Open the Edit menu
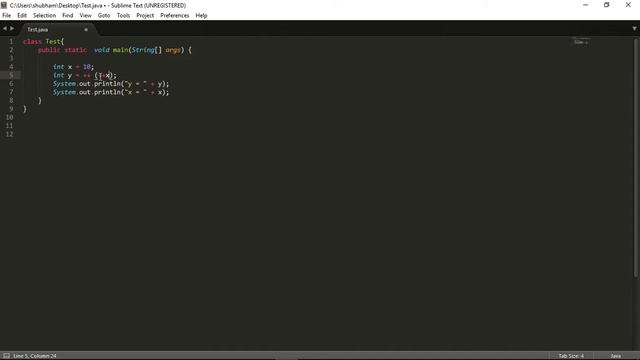The height and width of the screenshot is (360, 640). pos(22,16)
